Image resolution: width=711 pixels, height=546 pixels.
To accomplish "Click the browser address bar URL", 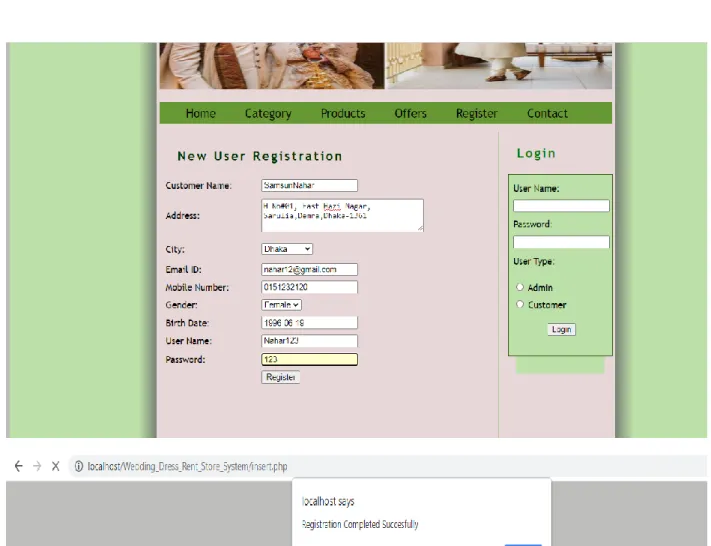I will coord(187,466).
